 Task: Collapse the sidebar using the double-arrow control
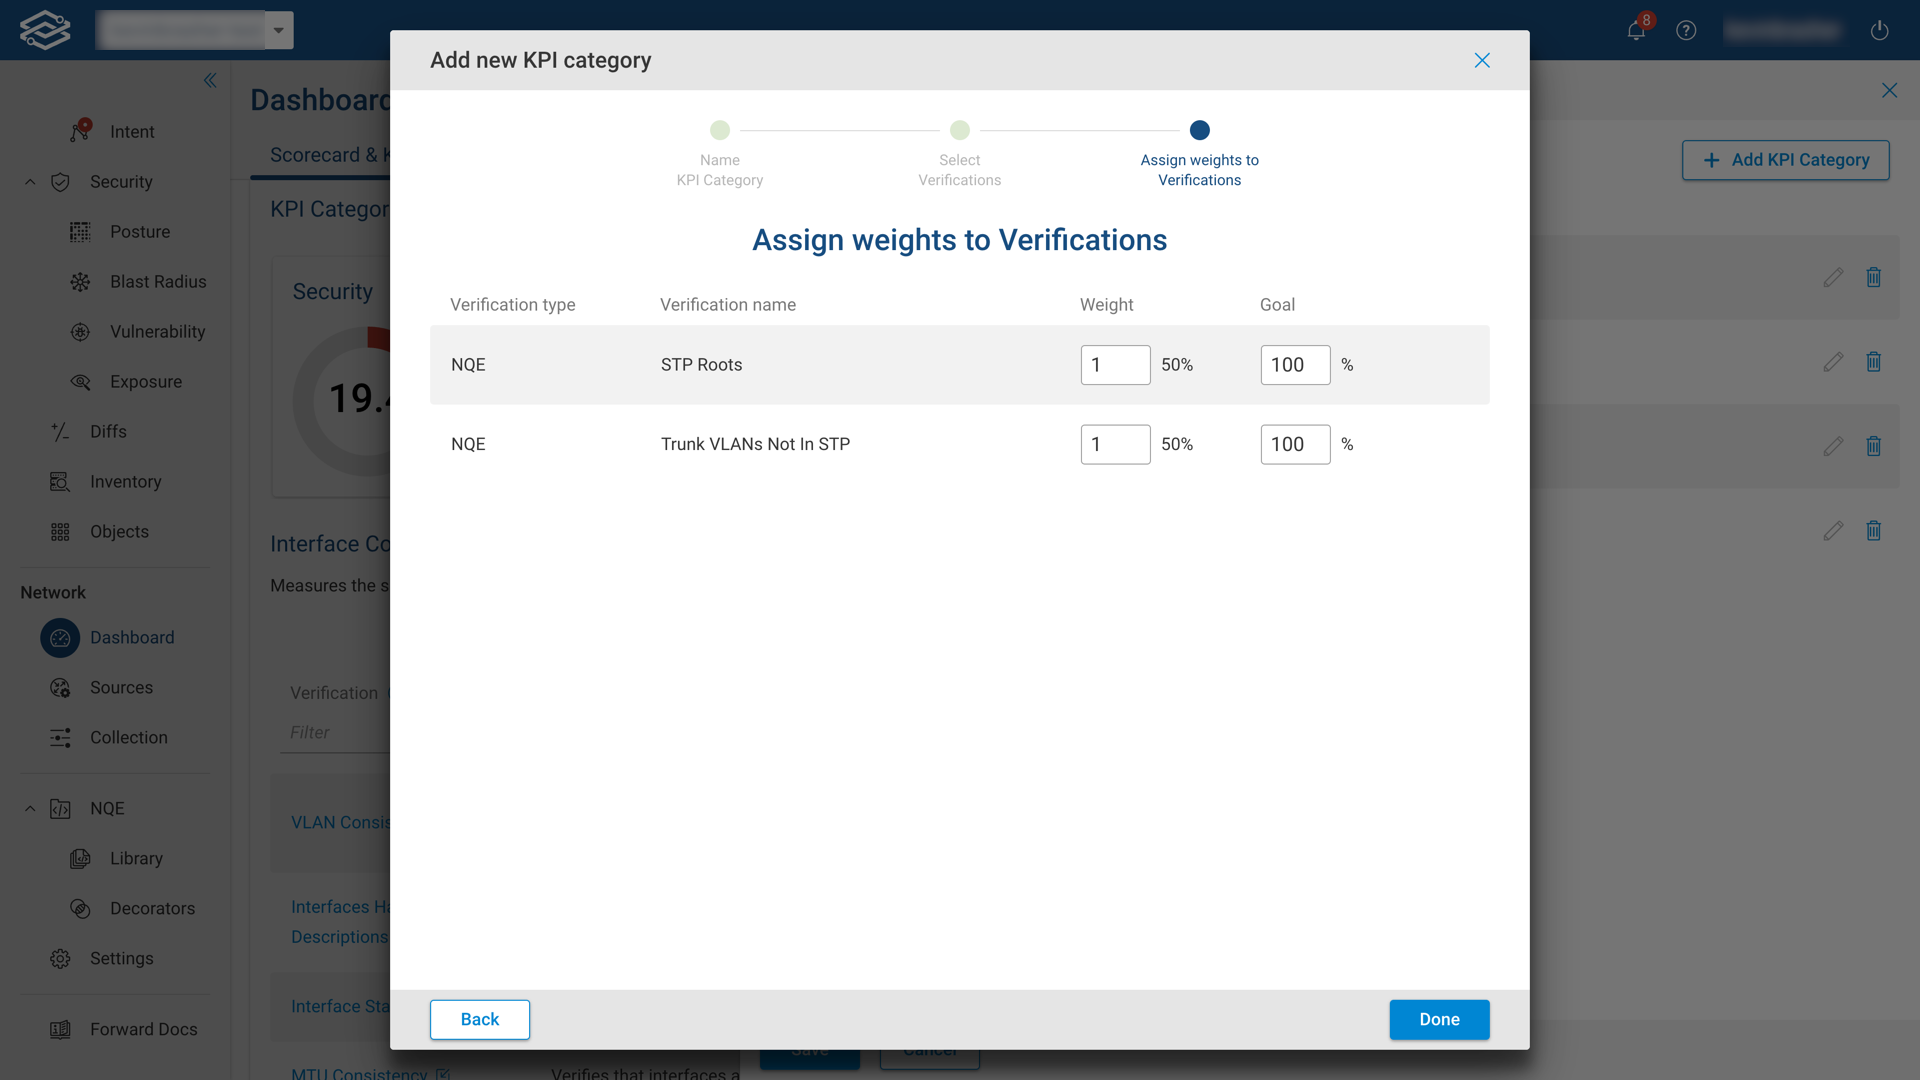coord(210,80)
